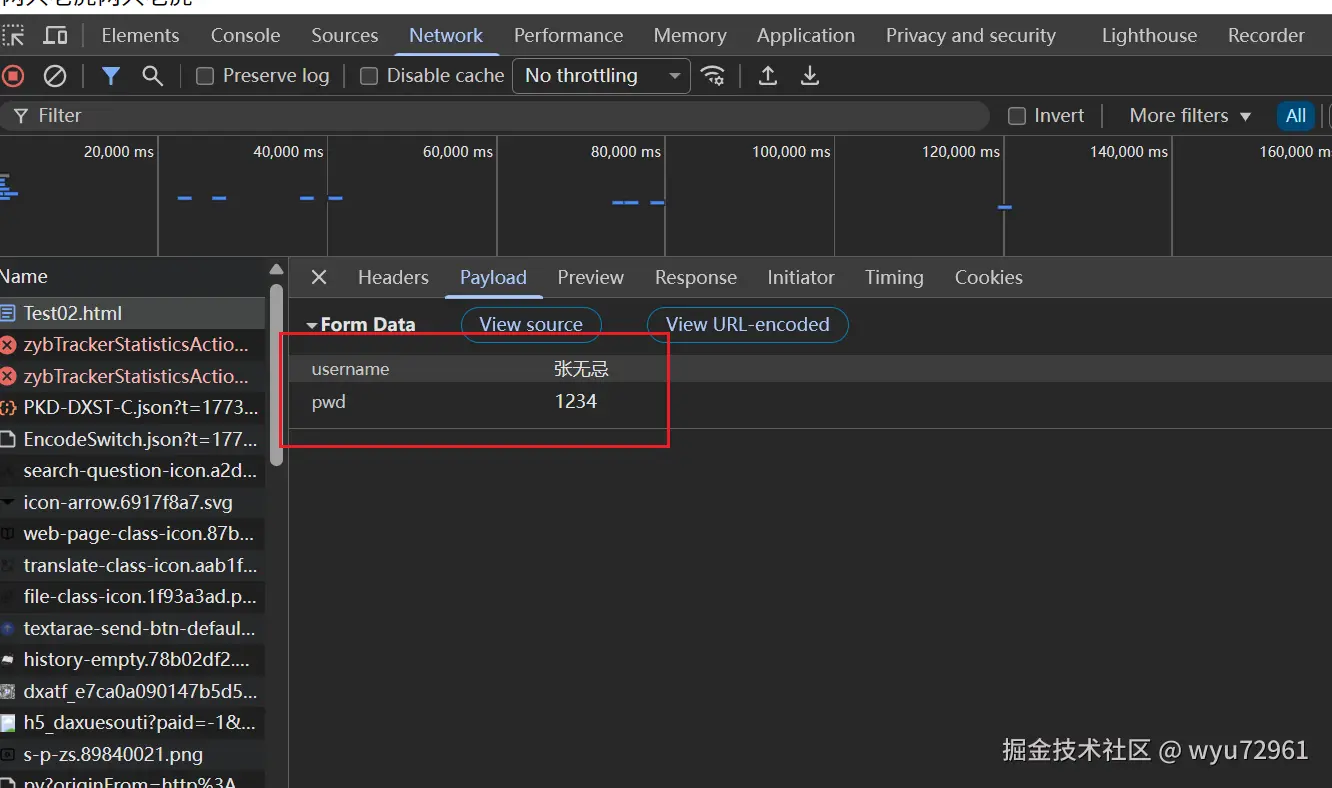Import HAR file upload icon

click(768, 76)
